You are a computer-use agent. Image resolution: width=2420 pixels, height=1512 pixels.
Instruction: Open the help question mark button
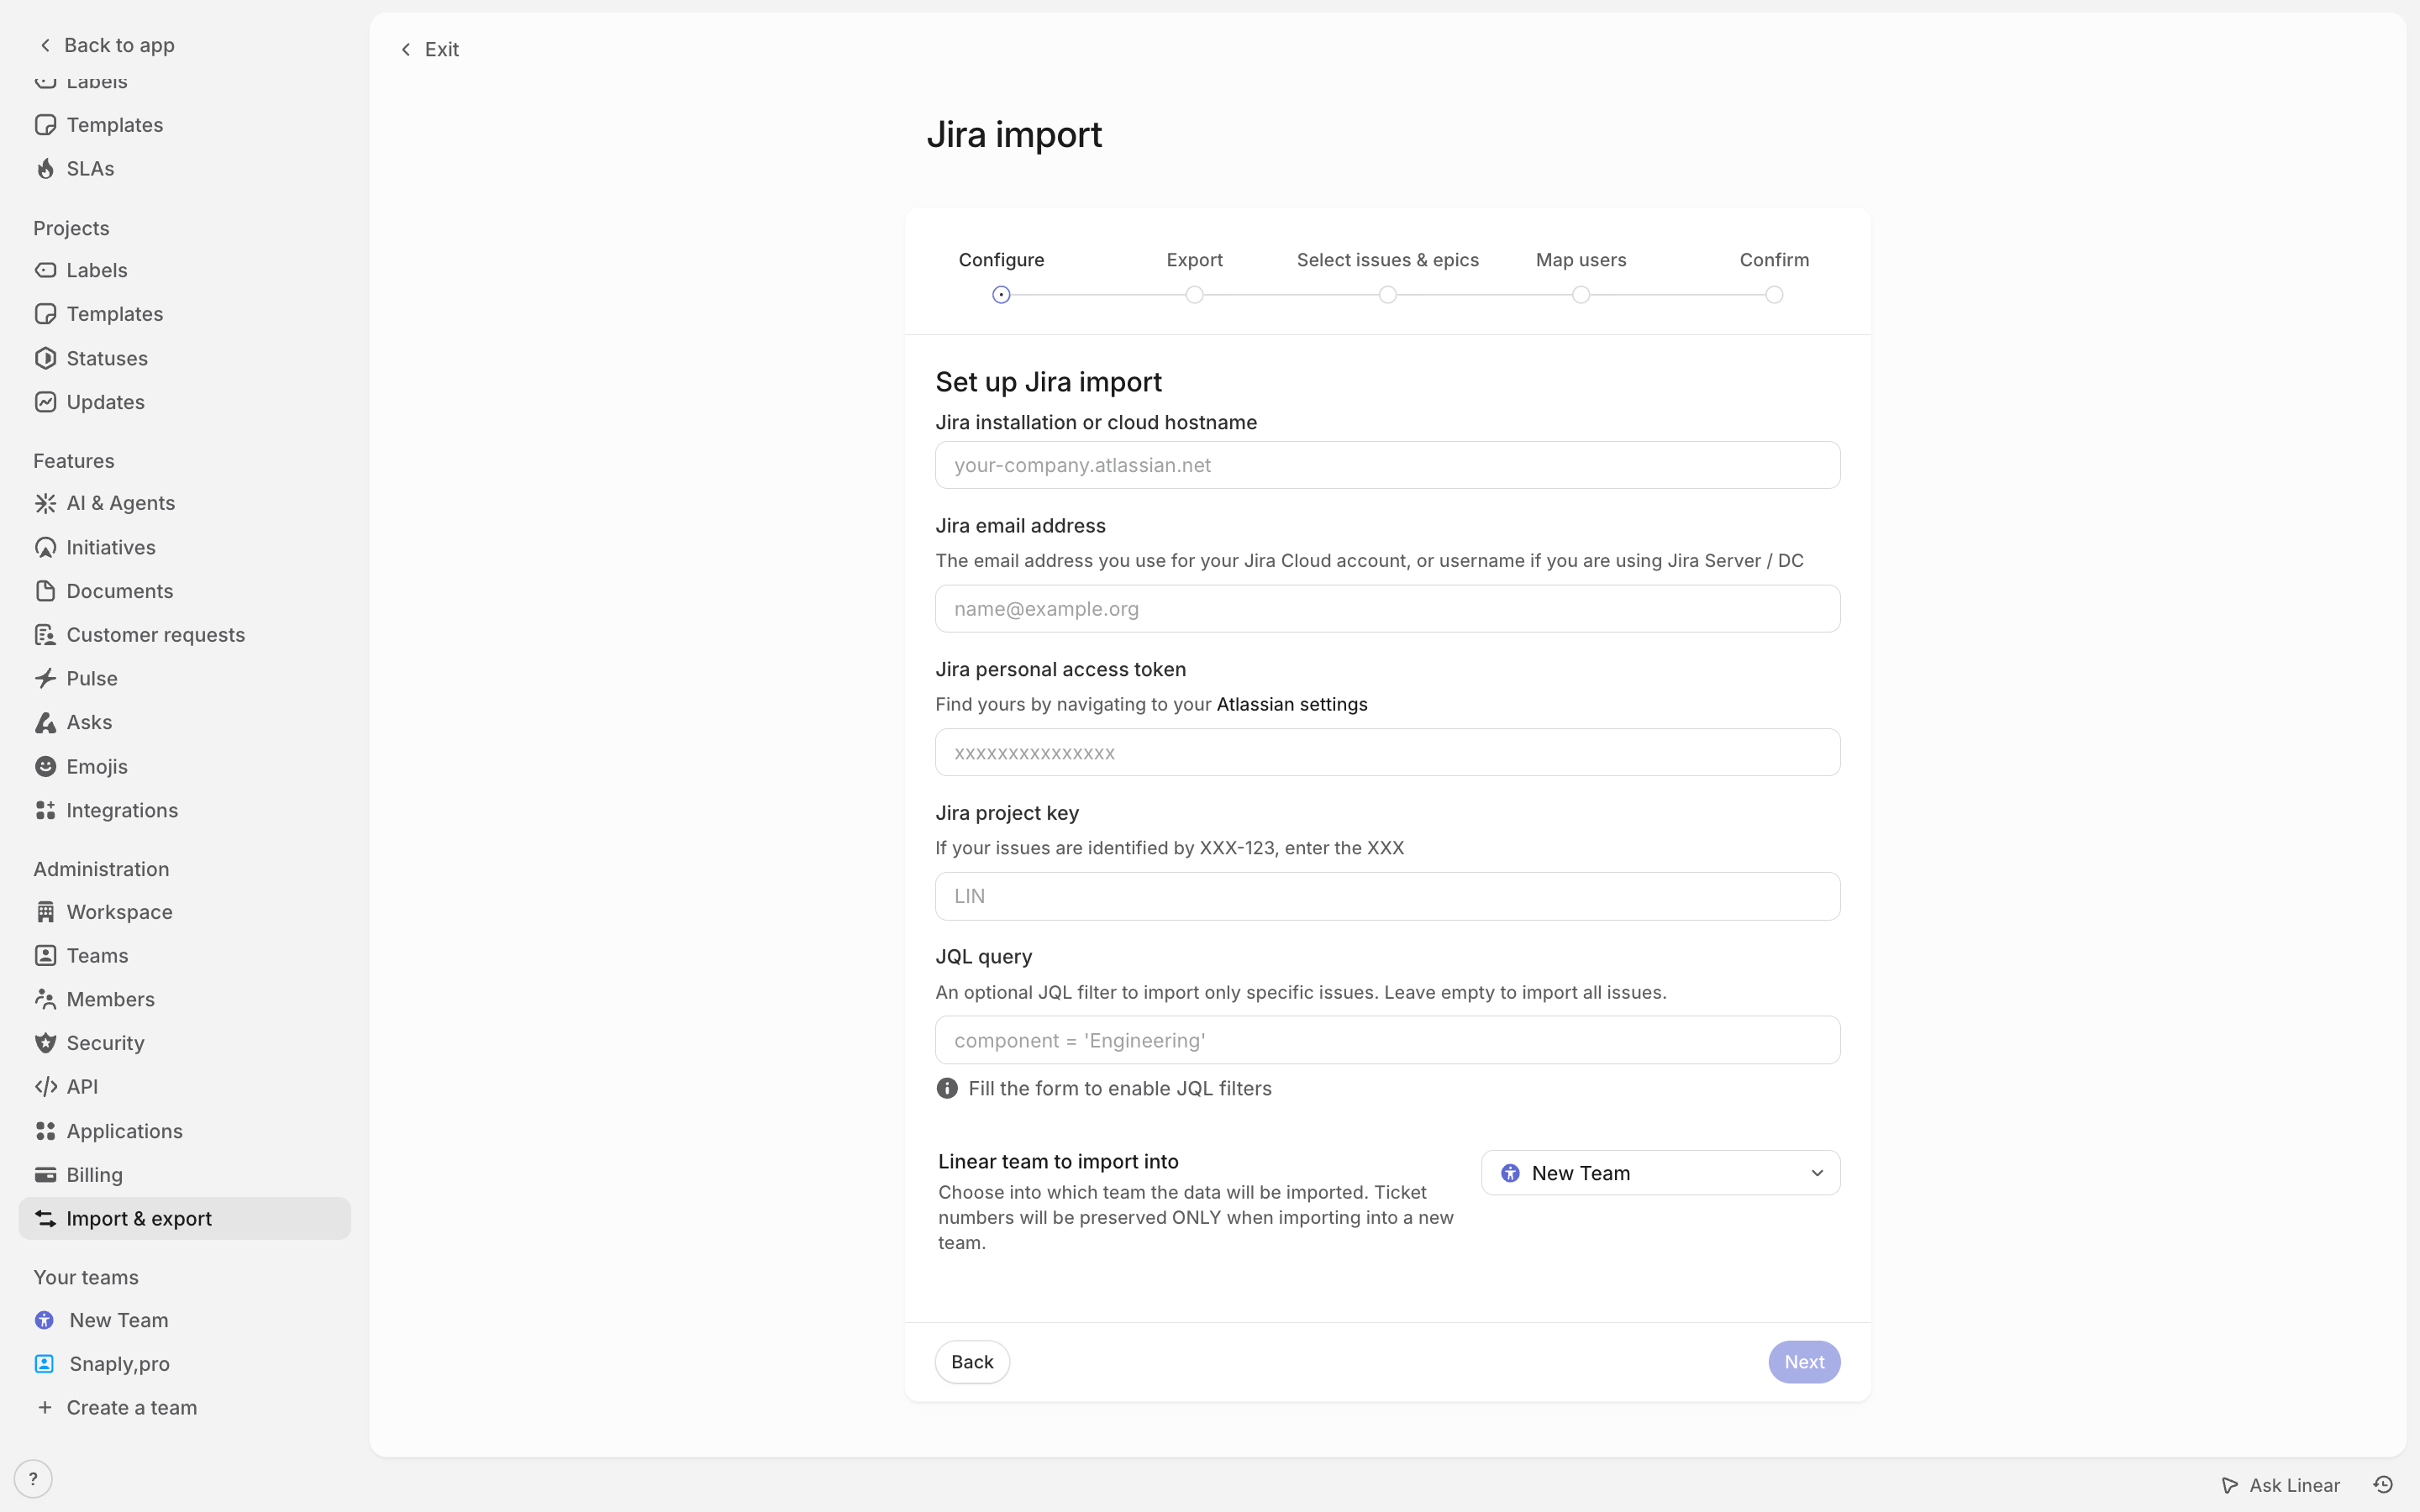point(33,1479)
